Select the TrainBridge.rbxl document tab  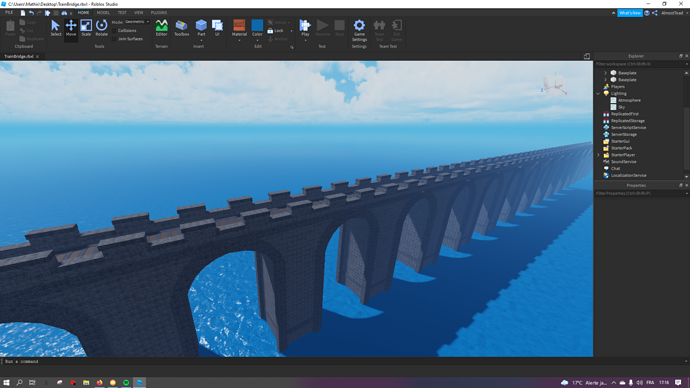pos(18,56)
